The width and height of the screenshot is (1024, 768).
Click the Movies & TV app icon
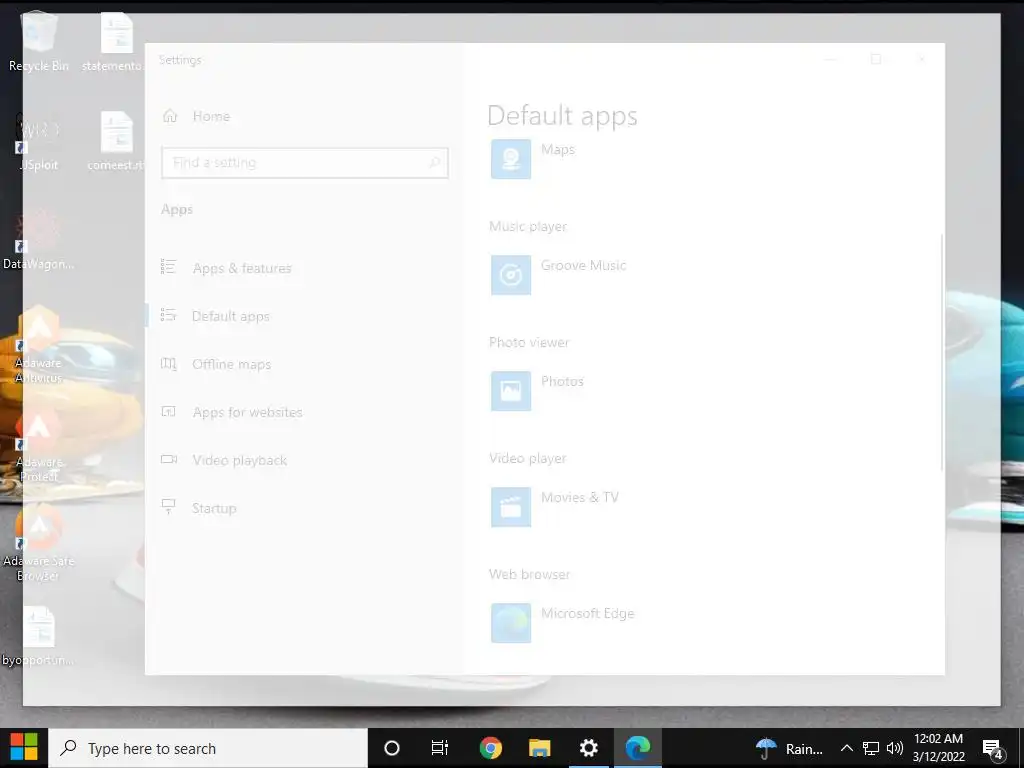tap(511, 507)
